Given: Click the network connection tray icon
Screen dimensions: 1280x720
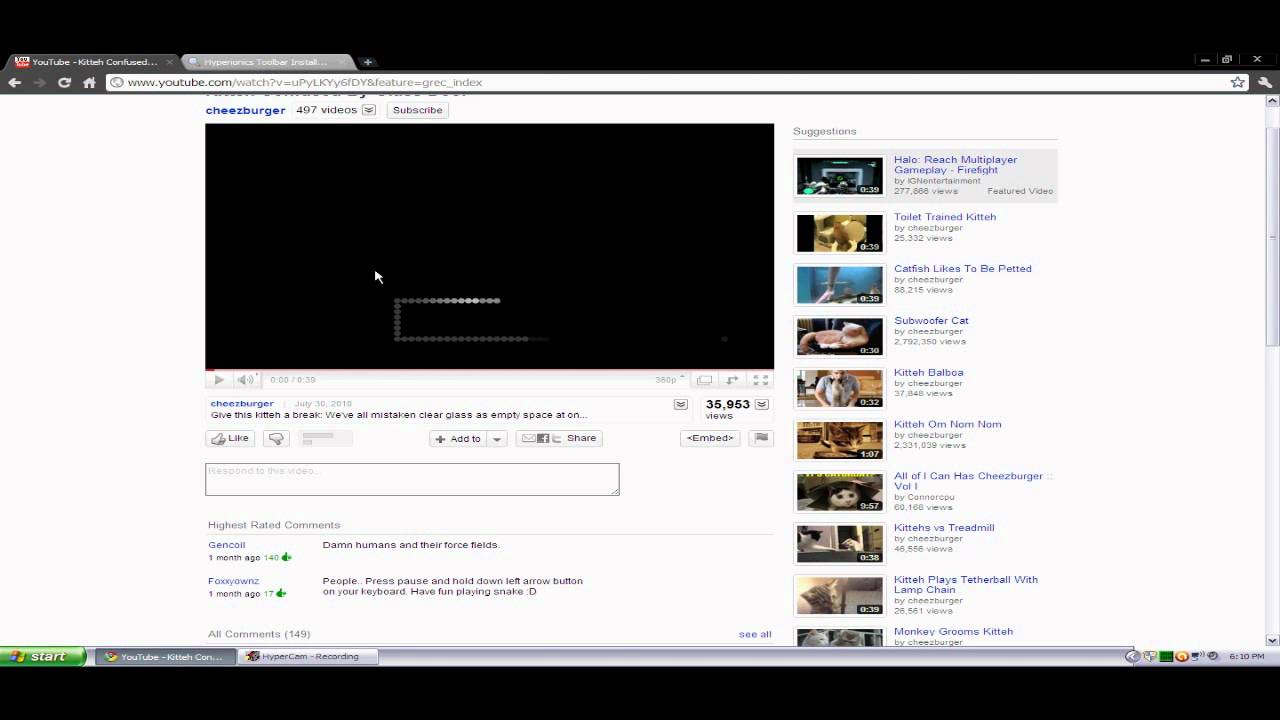Looking at the screenshot, I should coord(1198,657).
